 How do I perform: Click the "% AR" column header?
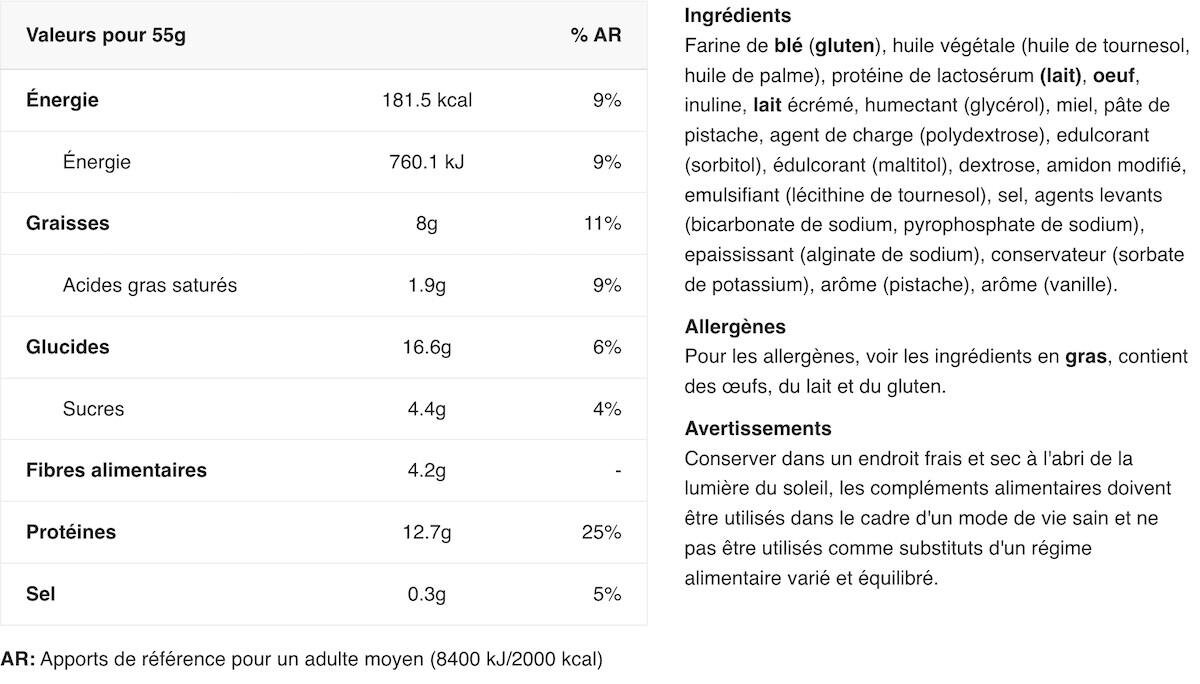click(x=596, y=36)
